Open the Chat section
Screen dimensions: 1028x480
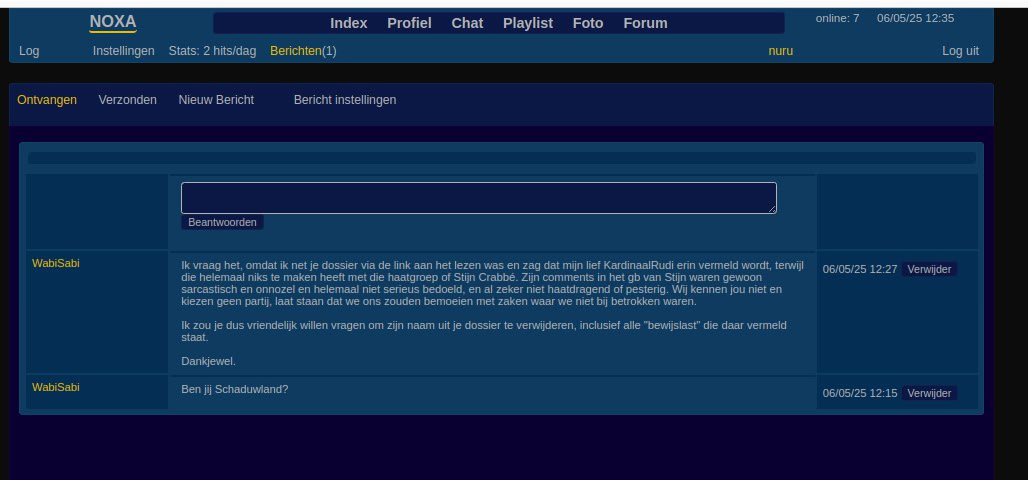tap(467, 23)
